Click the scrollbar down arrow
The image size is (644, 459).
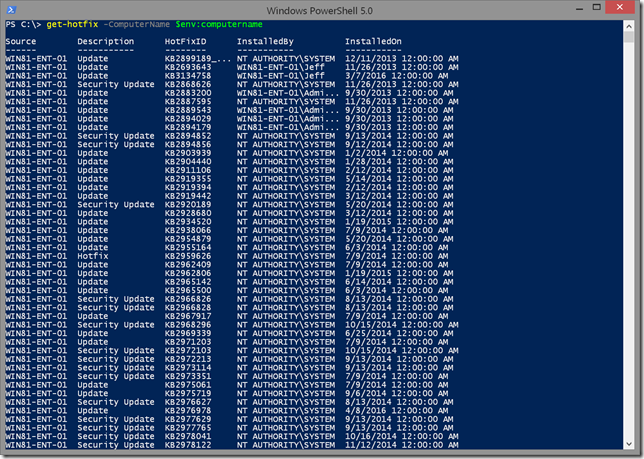point(629,444)
